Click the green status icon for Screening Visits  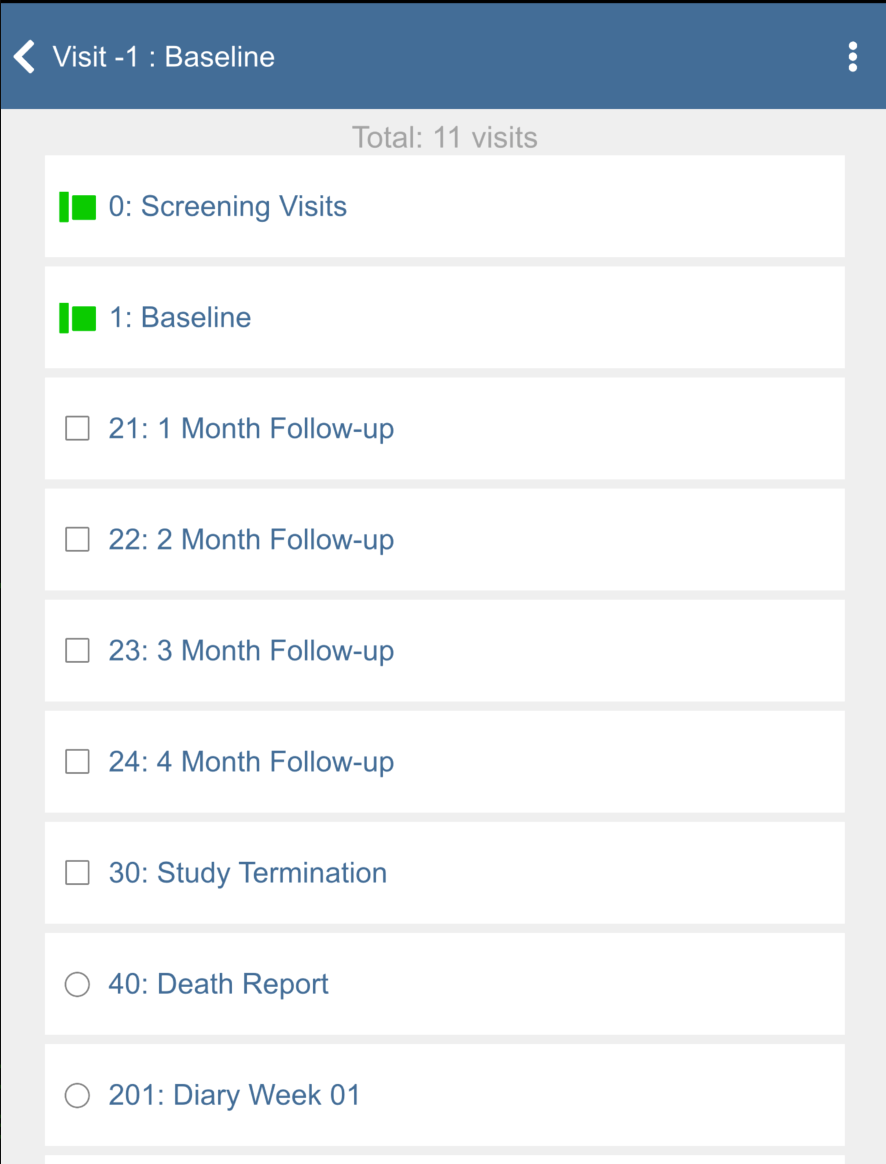(x=78, y=207)
